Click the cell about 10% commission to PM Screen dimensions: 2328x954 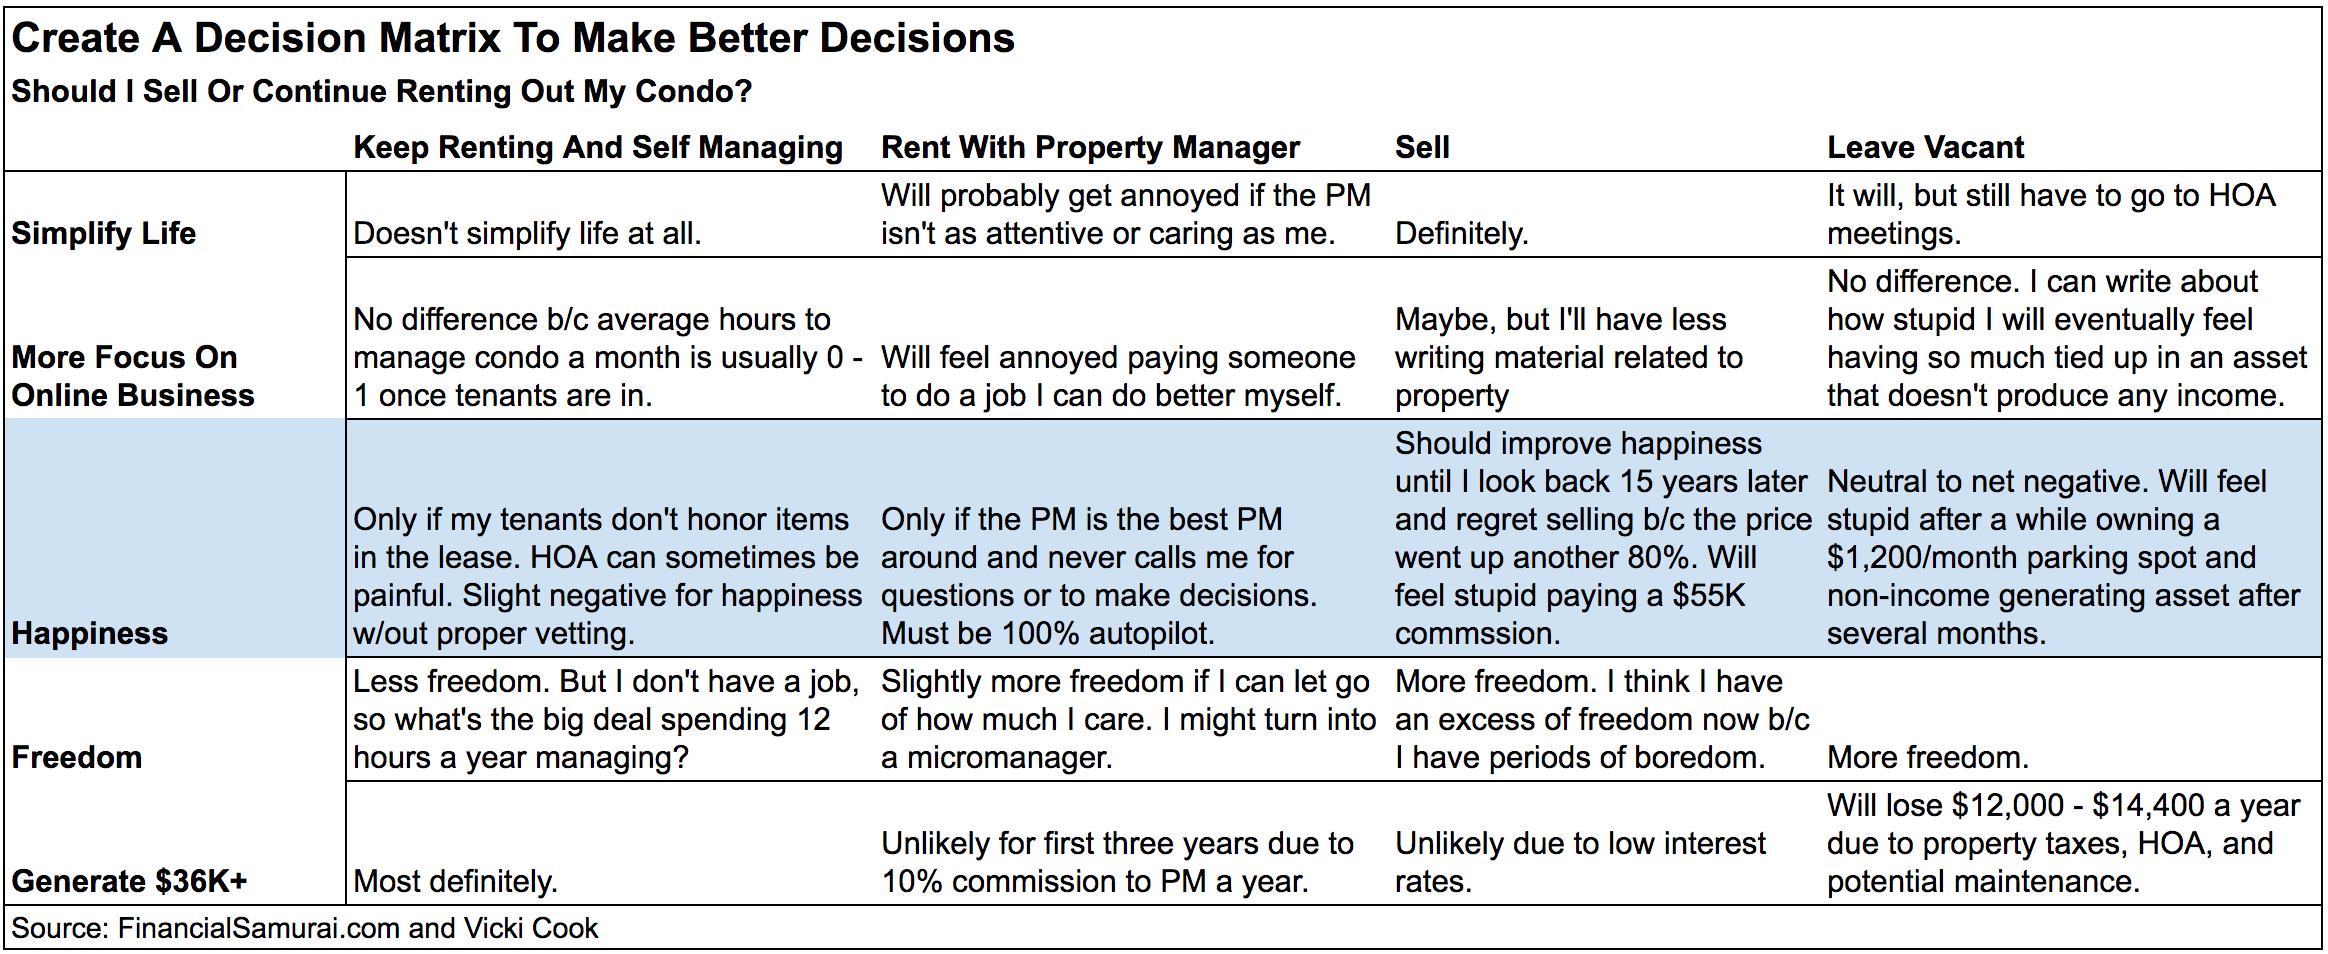(x=1116, y=862)
